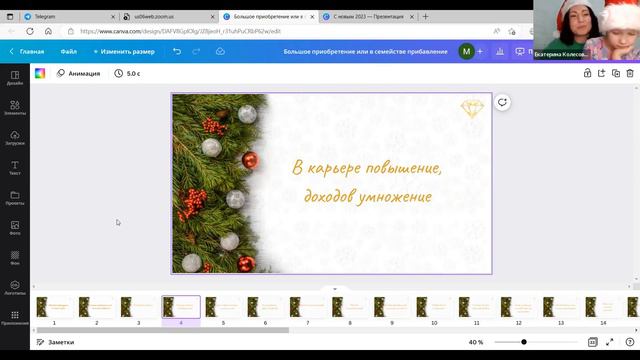The image size is (640, 360).
Task: Click the redo arrow in the top bar
Action: click(196, 51)
